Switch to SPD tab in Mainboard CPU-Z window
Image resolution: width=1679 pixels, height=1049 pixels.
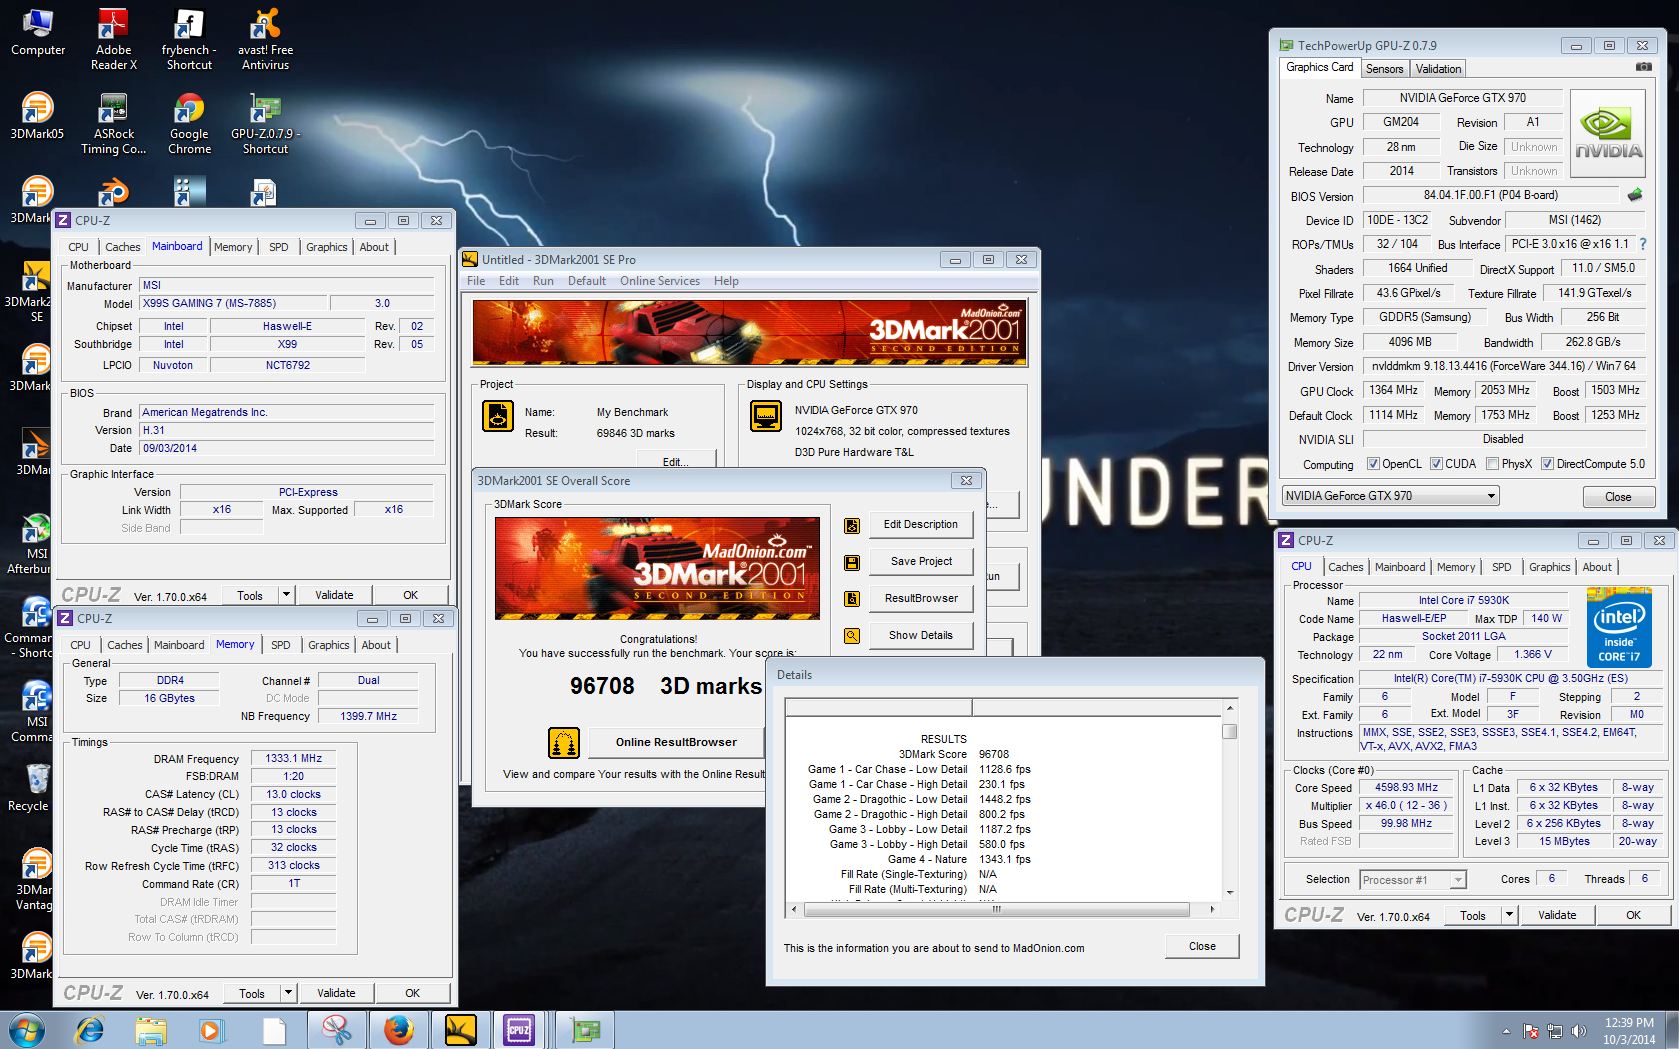point(279,247)
